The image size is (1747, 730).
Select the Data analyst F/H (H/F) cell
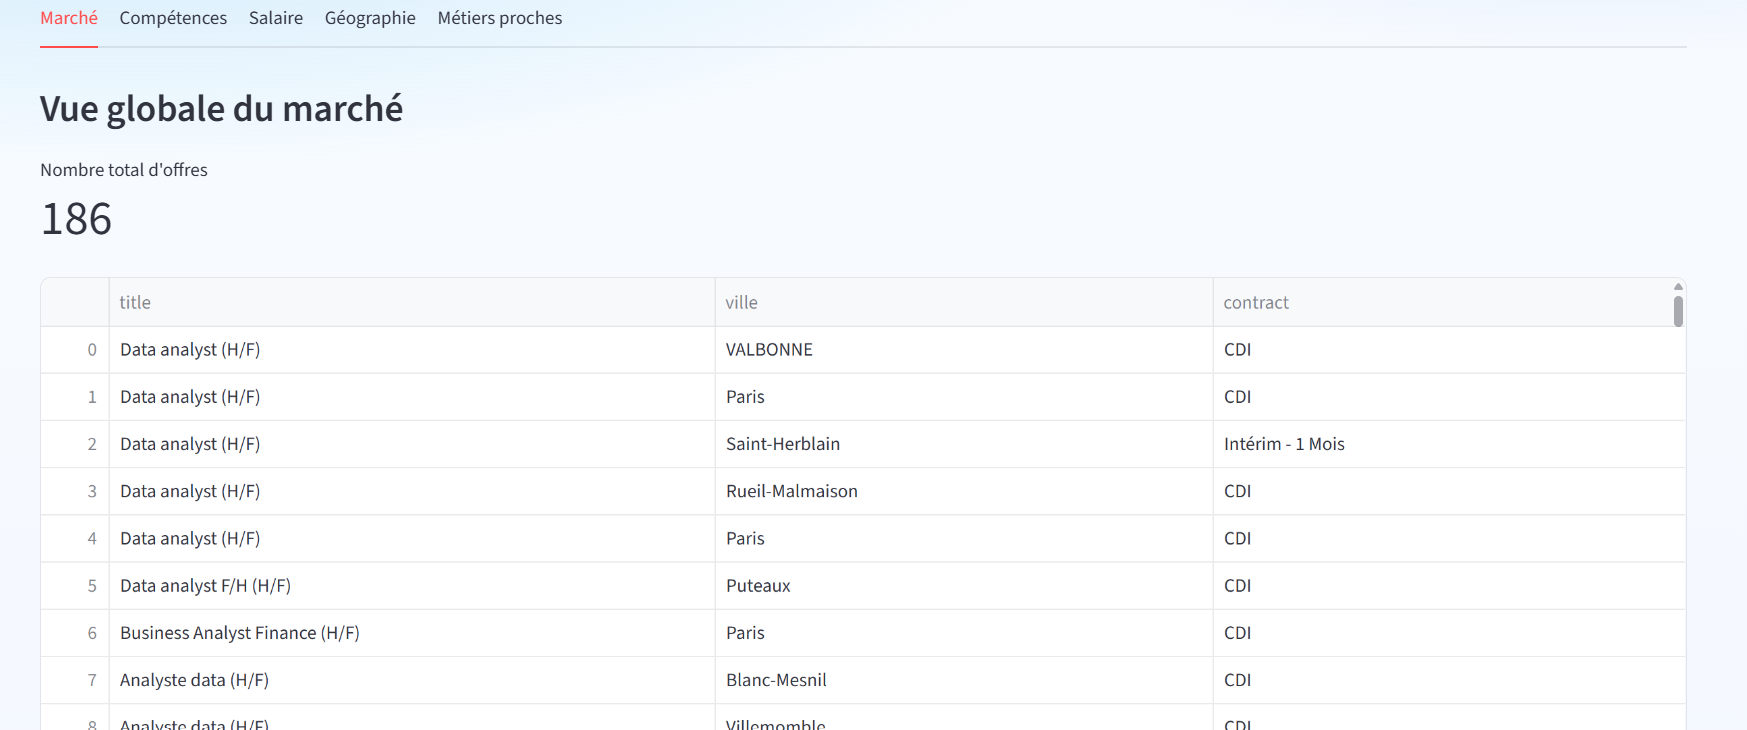(x=205, y=586)
